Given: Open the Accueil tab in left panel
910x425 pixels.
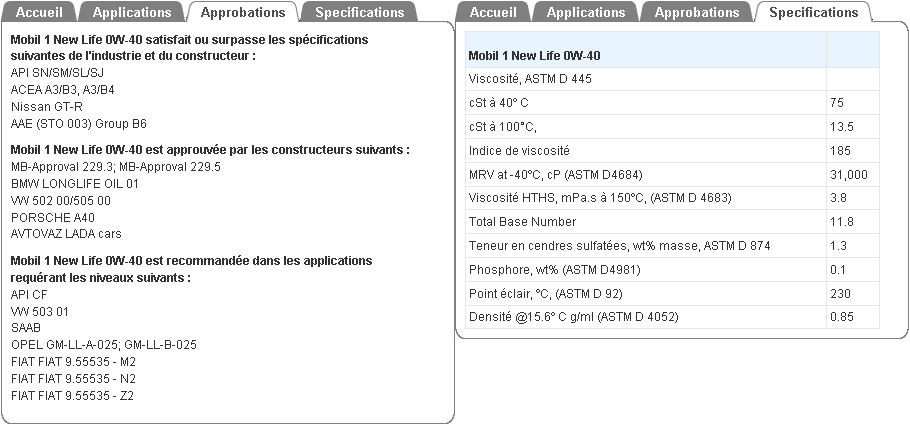Looking at the screenshot, I should [x=38, y=13].
